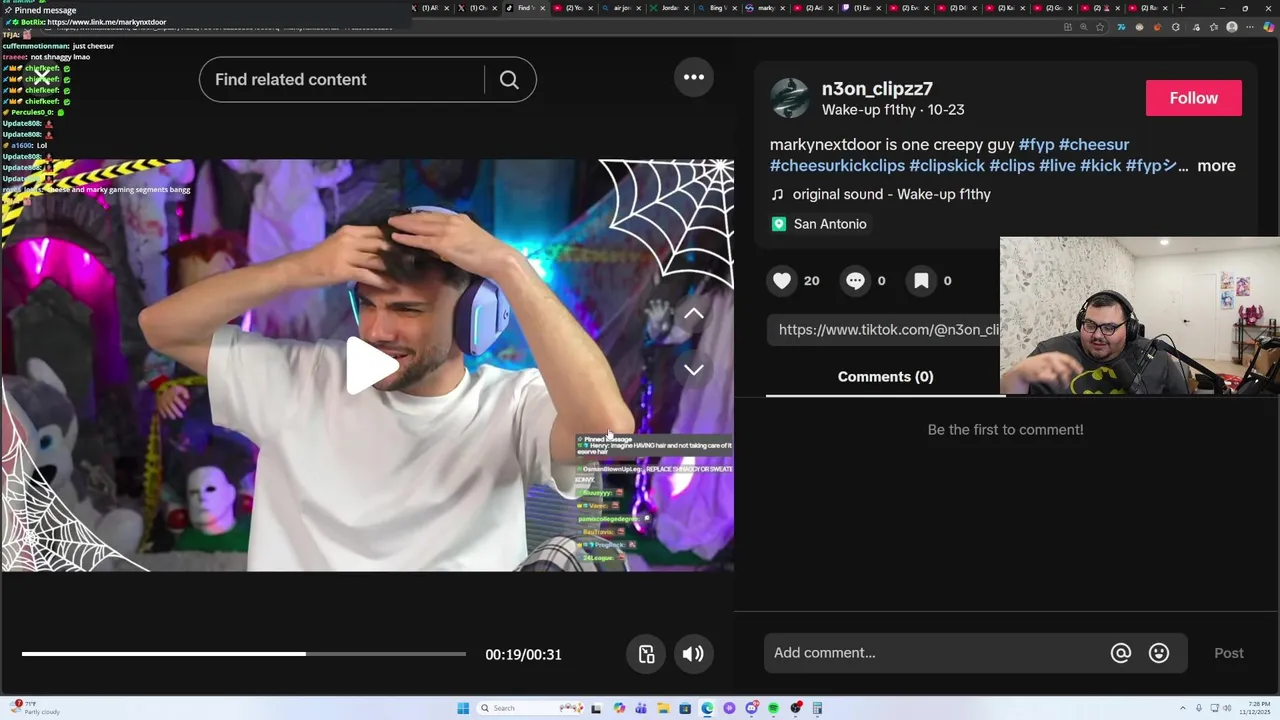Open Microsoft Edge from taskbar

(707, 708)
